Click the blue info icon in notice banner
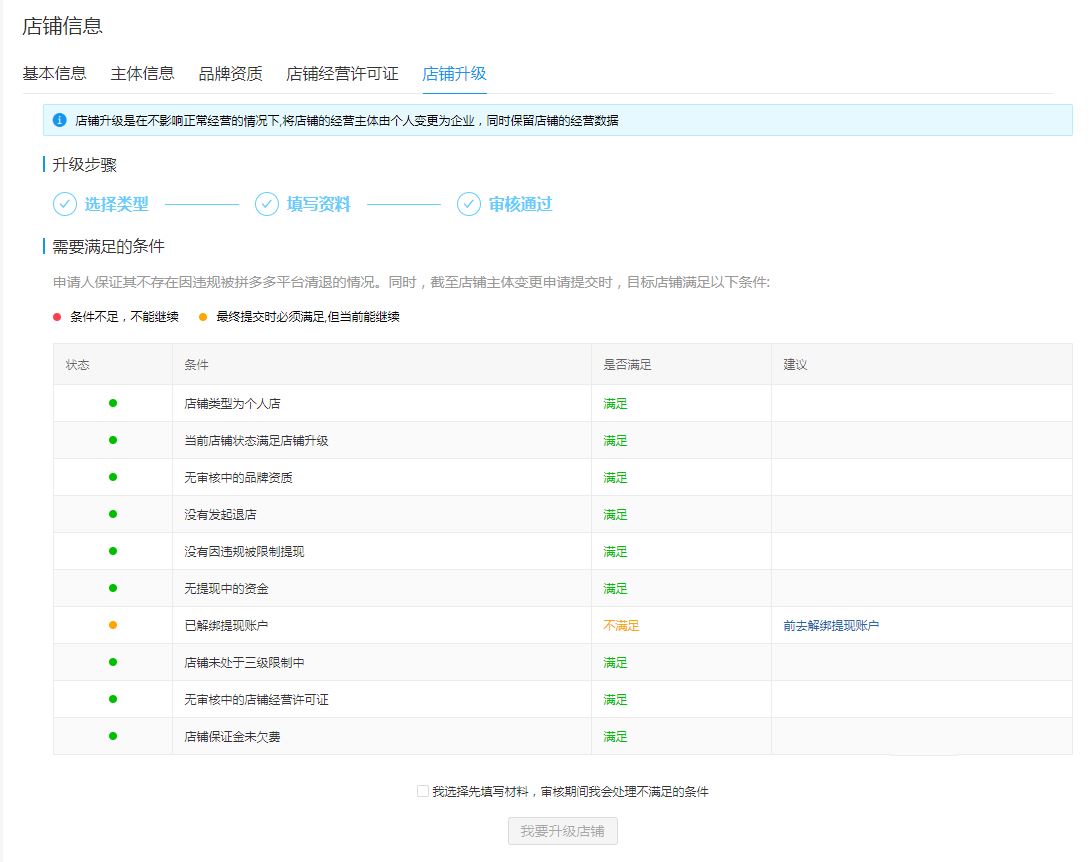Image resolution: width=1092 pixels, height=862 pixels. 60,120
